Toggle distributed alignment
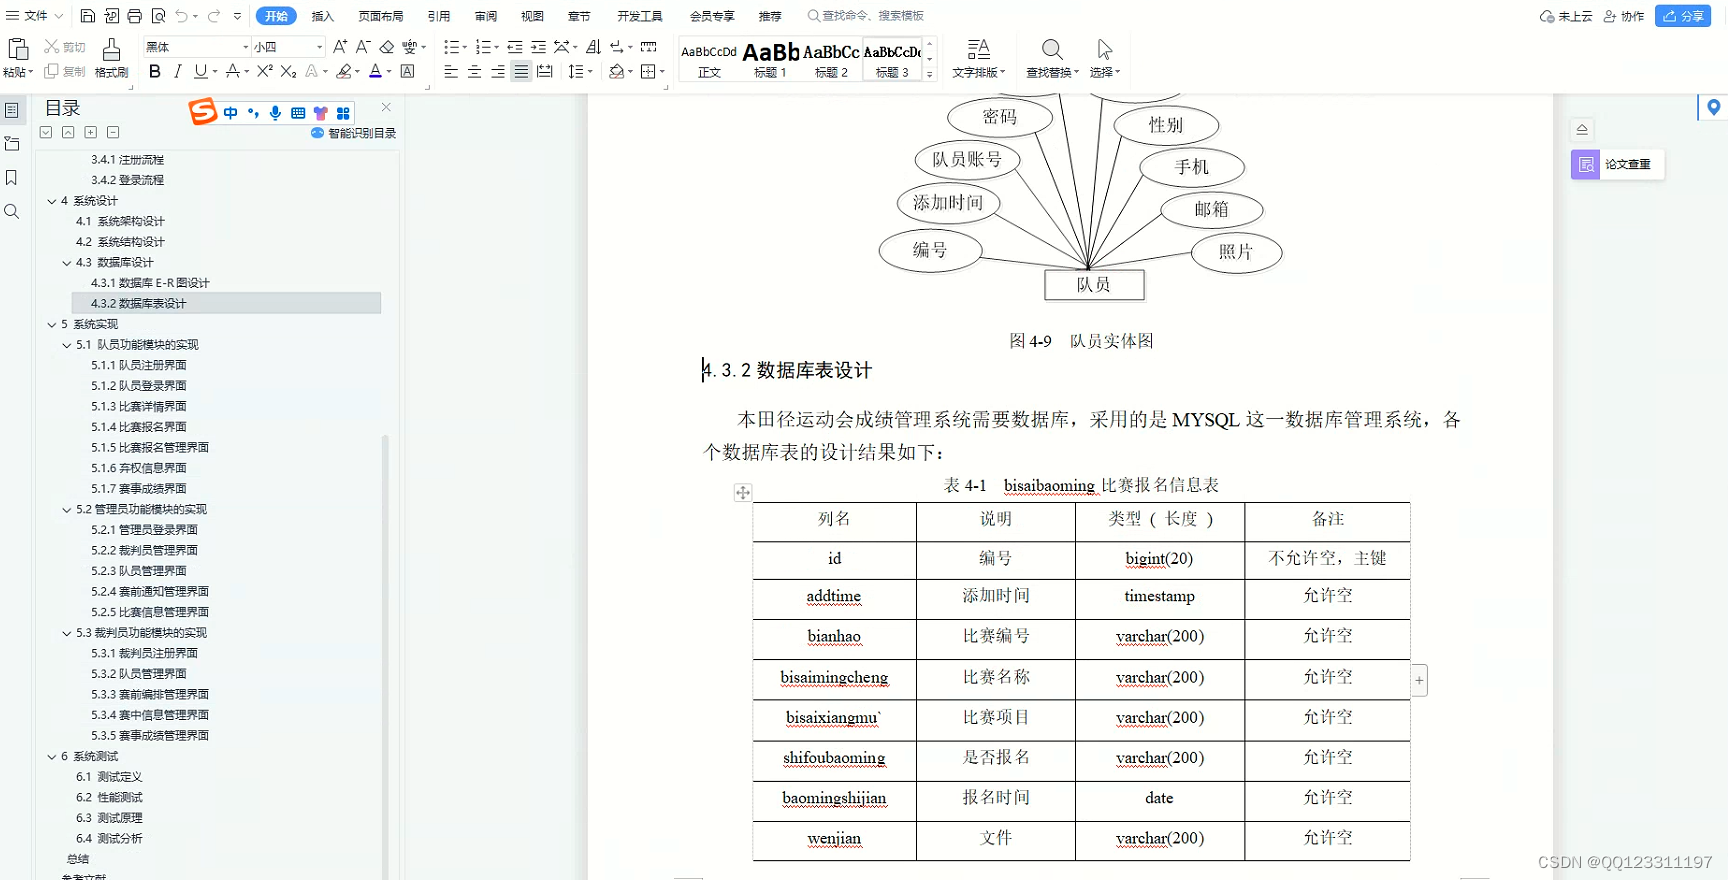The height and width of the screenshot is (880, 1728). point(545,71)
